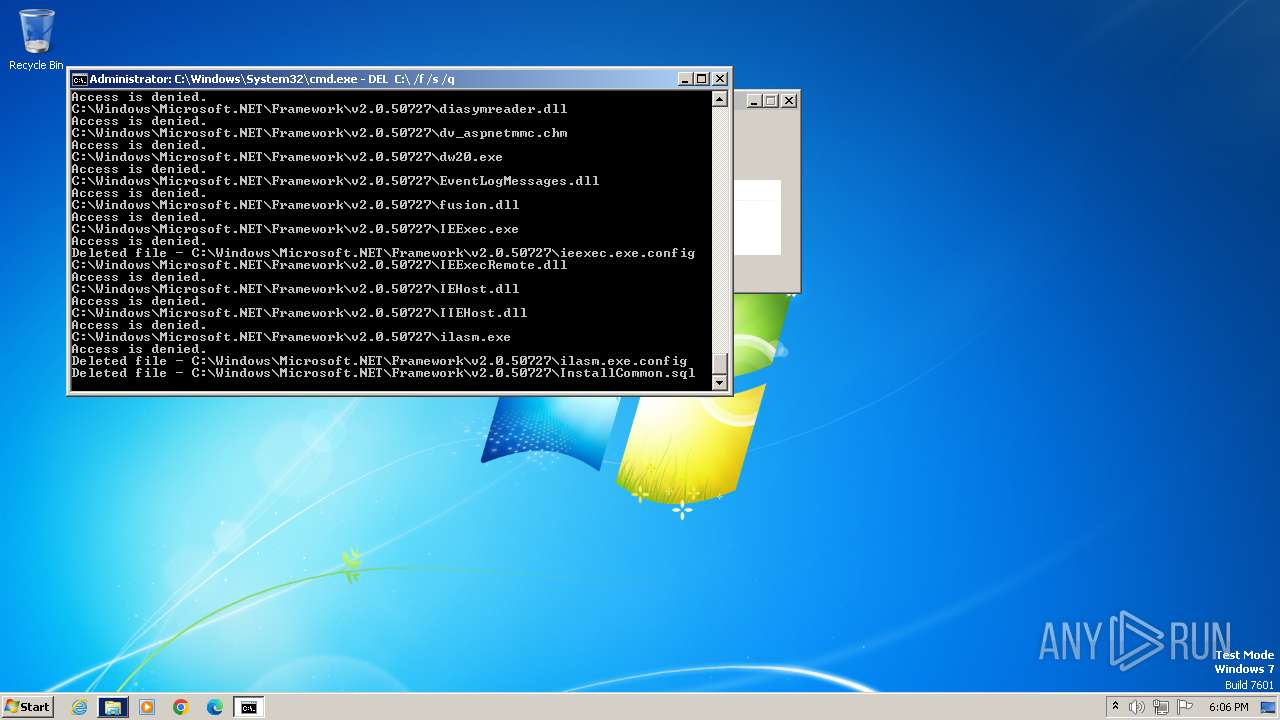This screenshot has width=1280, height=720.
Task: Select the cmd.exe taskbar button
Action: click(x=248, y=707)
